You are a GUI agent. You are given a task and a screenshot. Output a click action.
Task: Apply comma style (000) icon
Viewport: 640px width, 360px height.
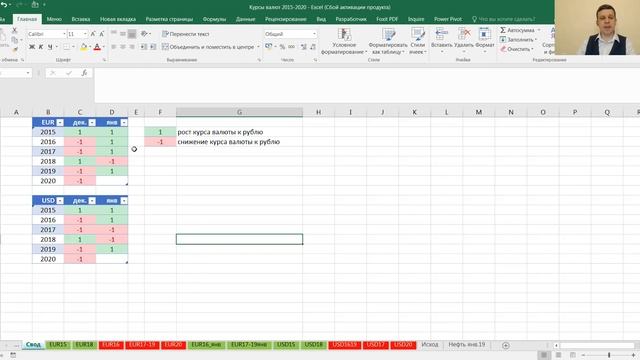click(291, 47)
